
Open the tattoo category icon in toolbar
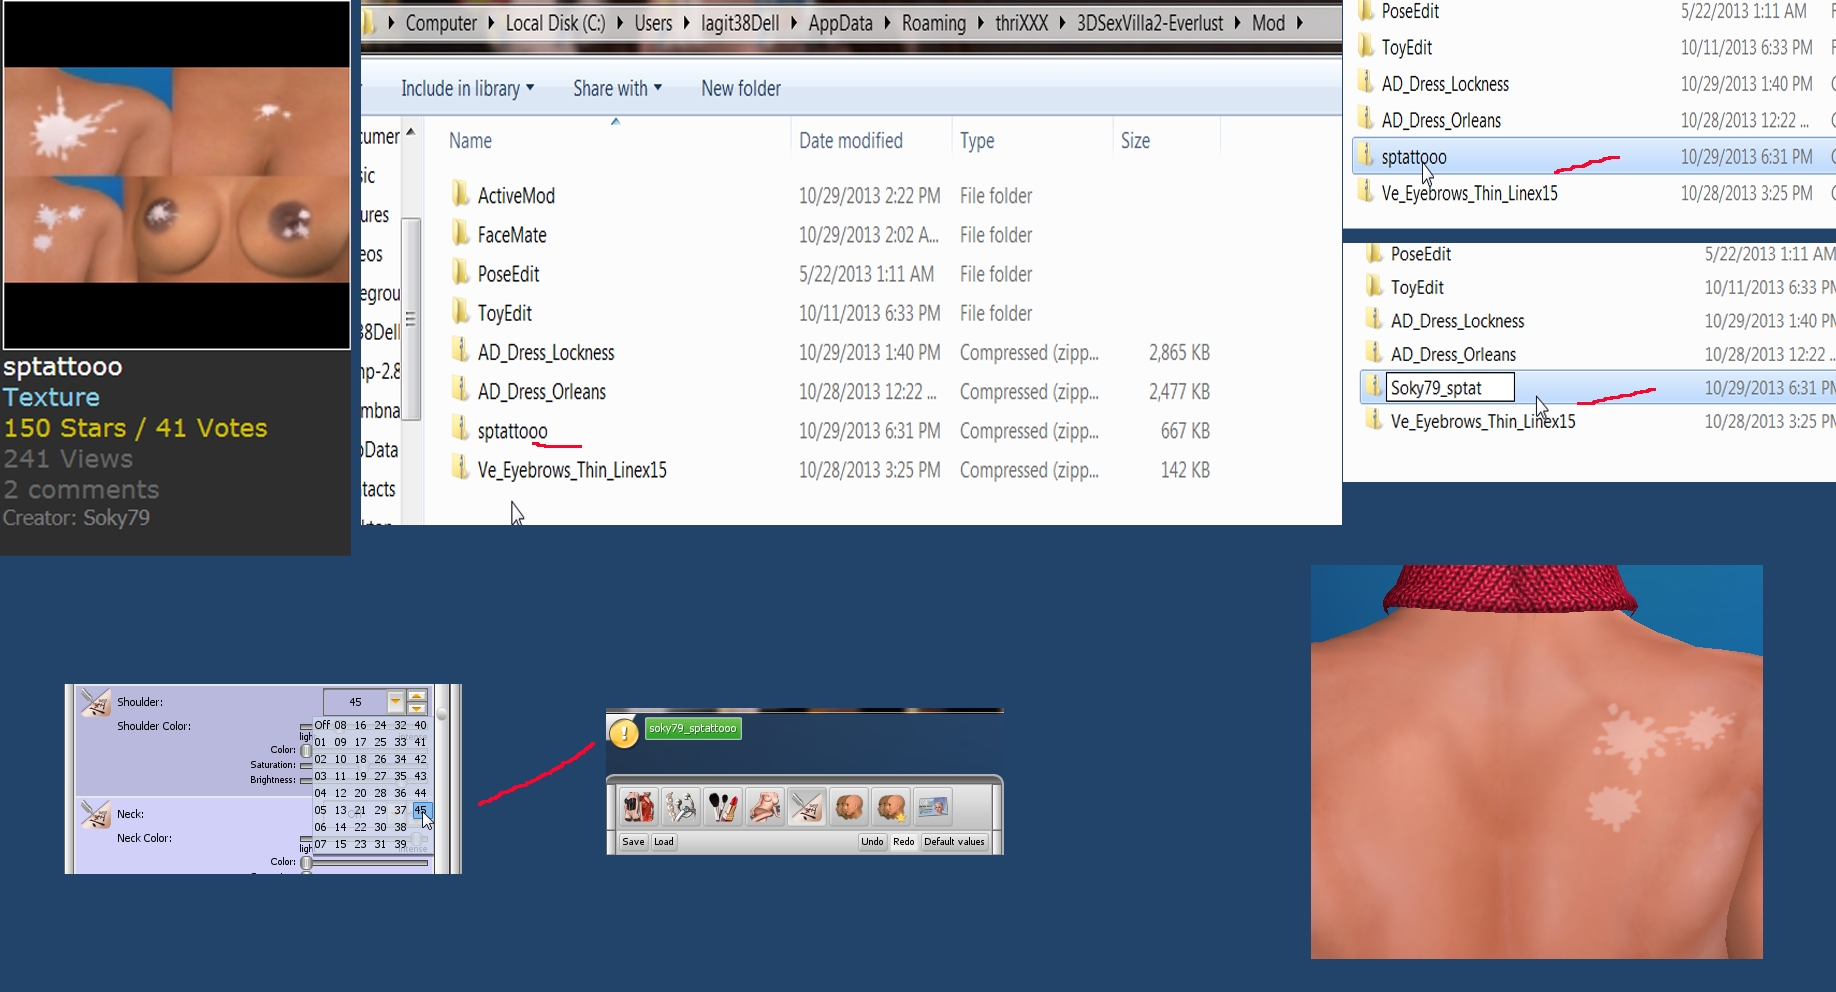click(807, 806)
